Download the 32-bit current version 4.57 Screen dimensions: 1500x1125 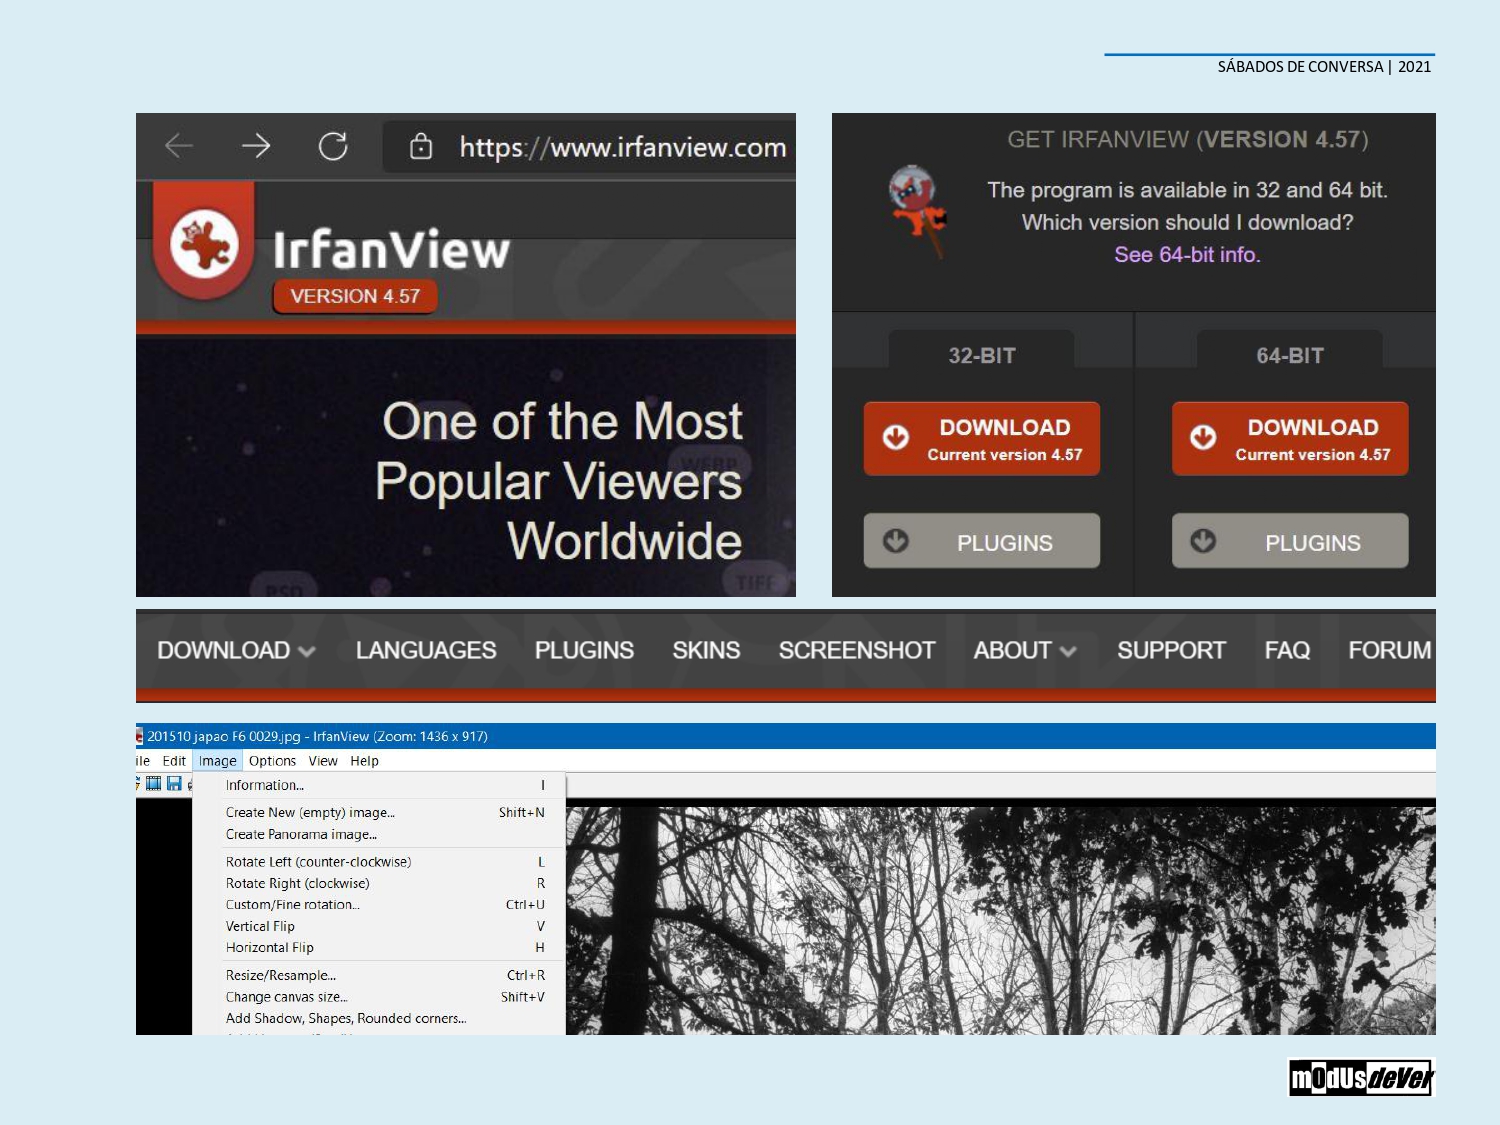point(982,439)
